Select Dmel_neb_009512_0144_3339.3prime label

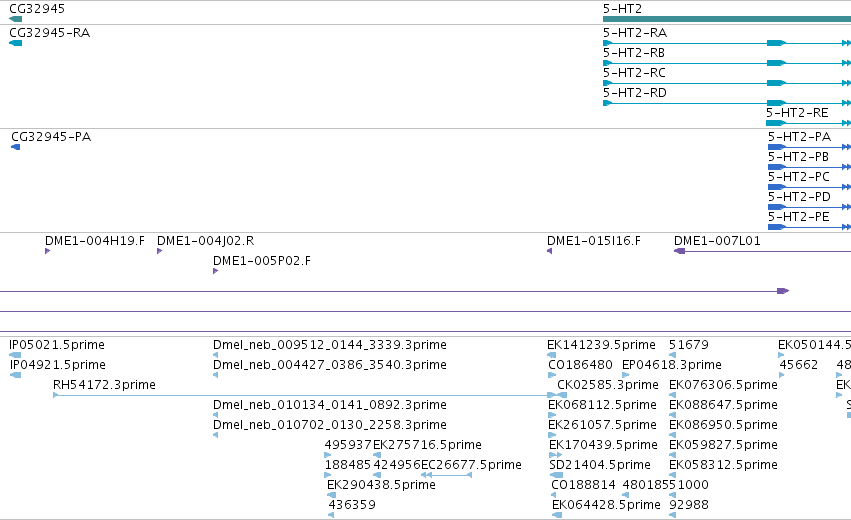tap(329, 345)
